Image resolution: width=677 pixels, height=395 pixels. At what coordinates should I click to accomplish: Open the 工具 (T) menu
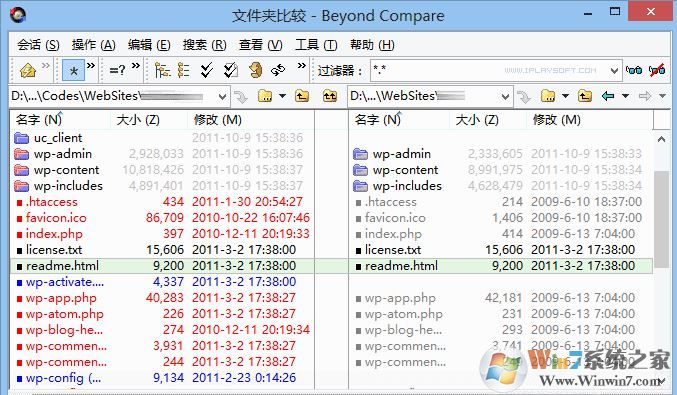[316, 45]
